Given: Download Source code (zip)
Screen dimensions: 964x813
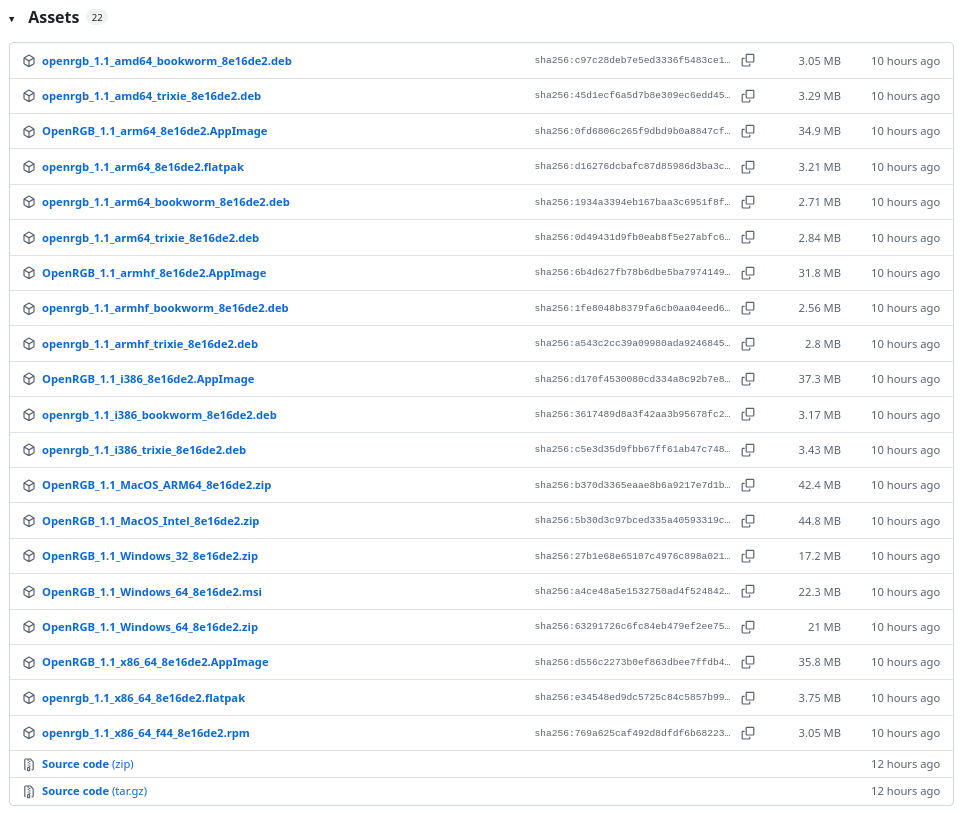Looking at the screenshot, I should point(88,764).
